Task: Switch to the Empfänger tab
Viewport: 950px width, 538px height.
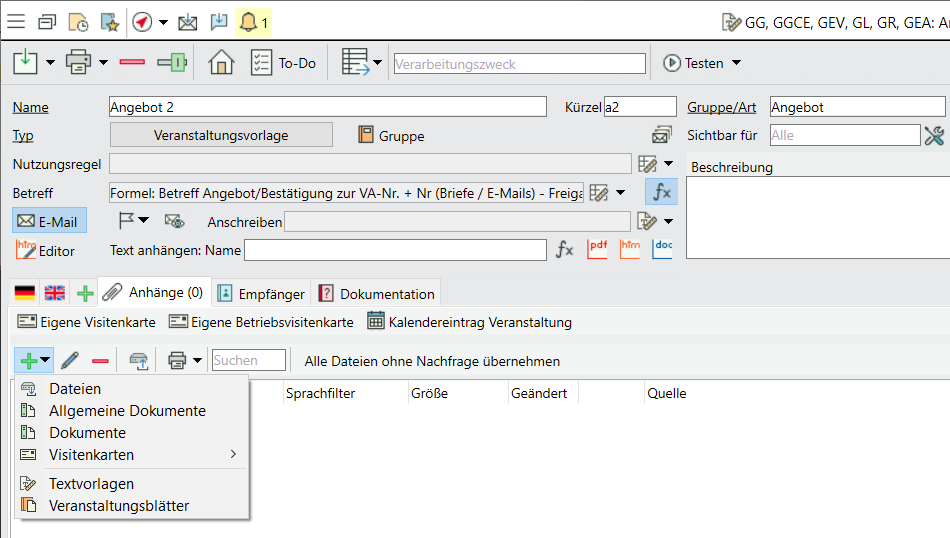Action: tap(261, 293)
